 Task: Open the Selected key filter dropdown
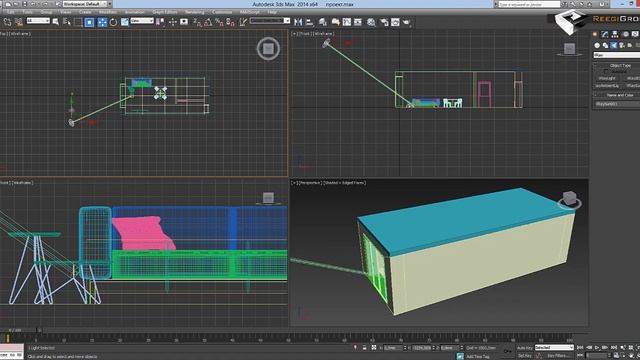[554, 348]
